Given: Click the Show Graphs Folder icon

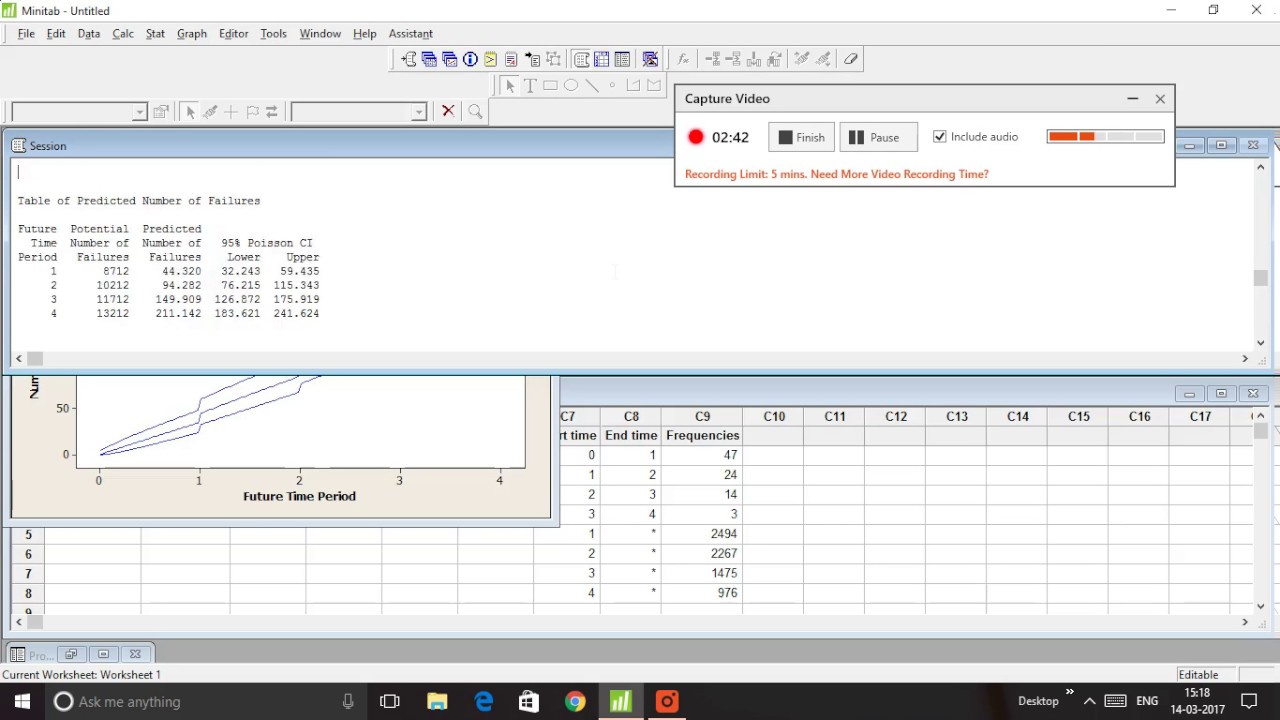Looking at the screenshot, I should 450,59.
